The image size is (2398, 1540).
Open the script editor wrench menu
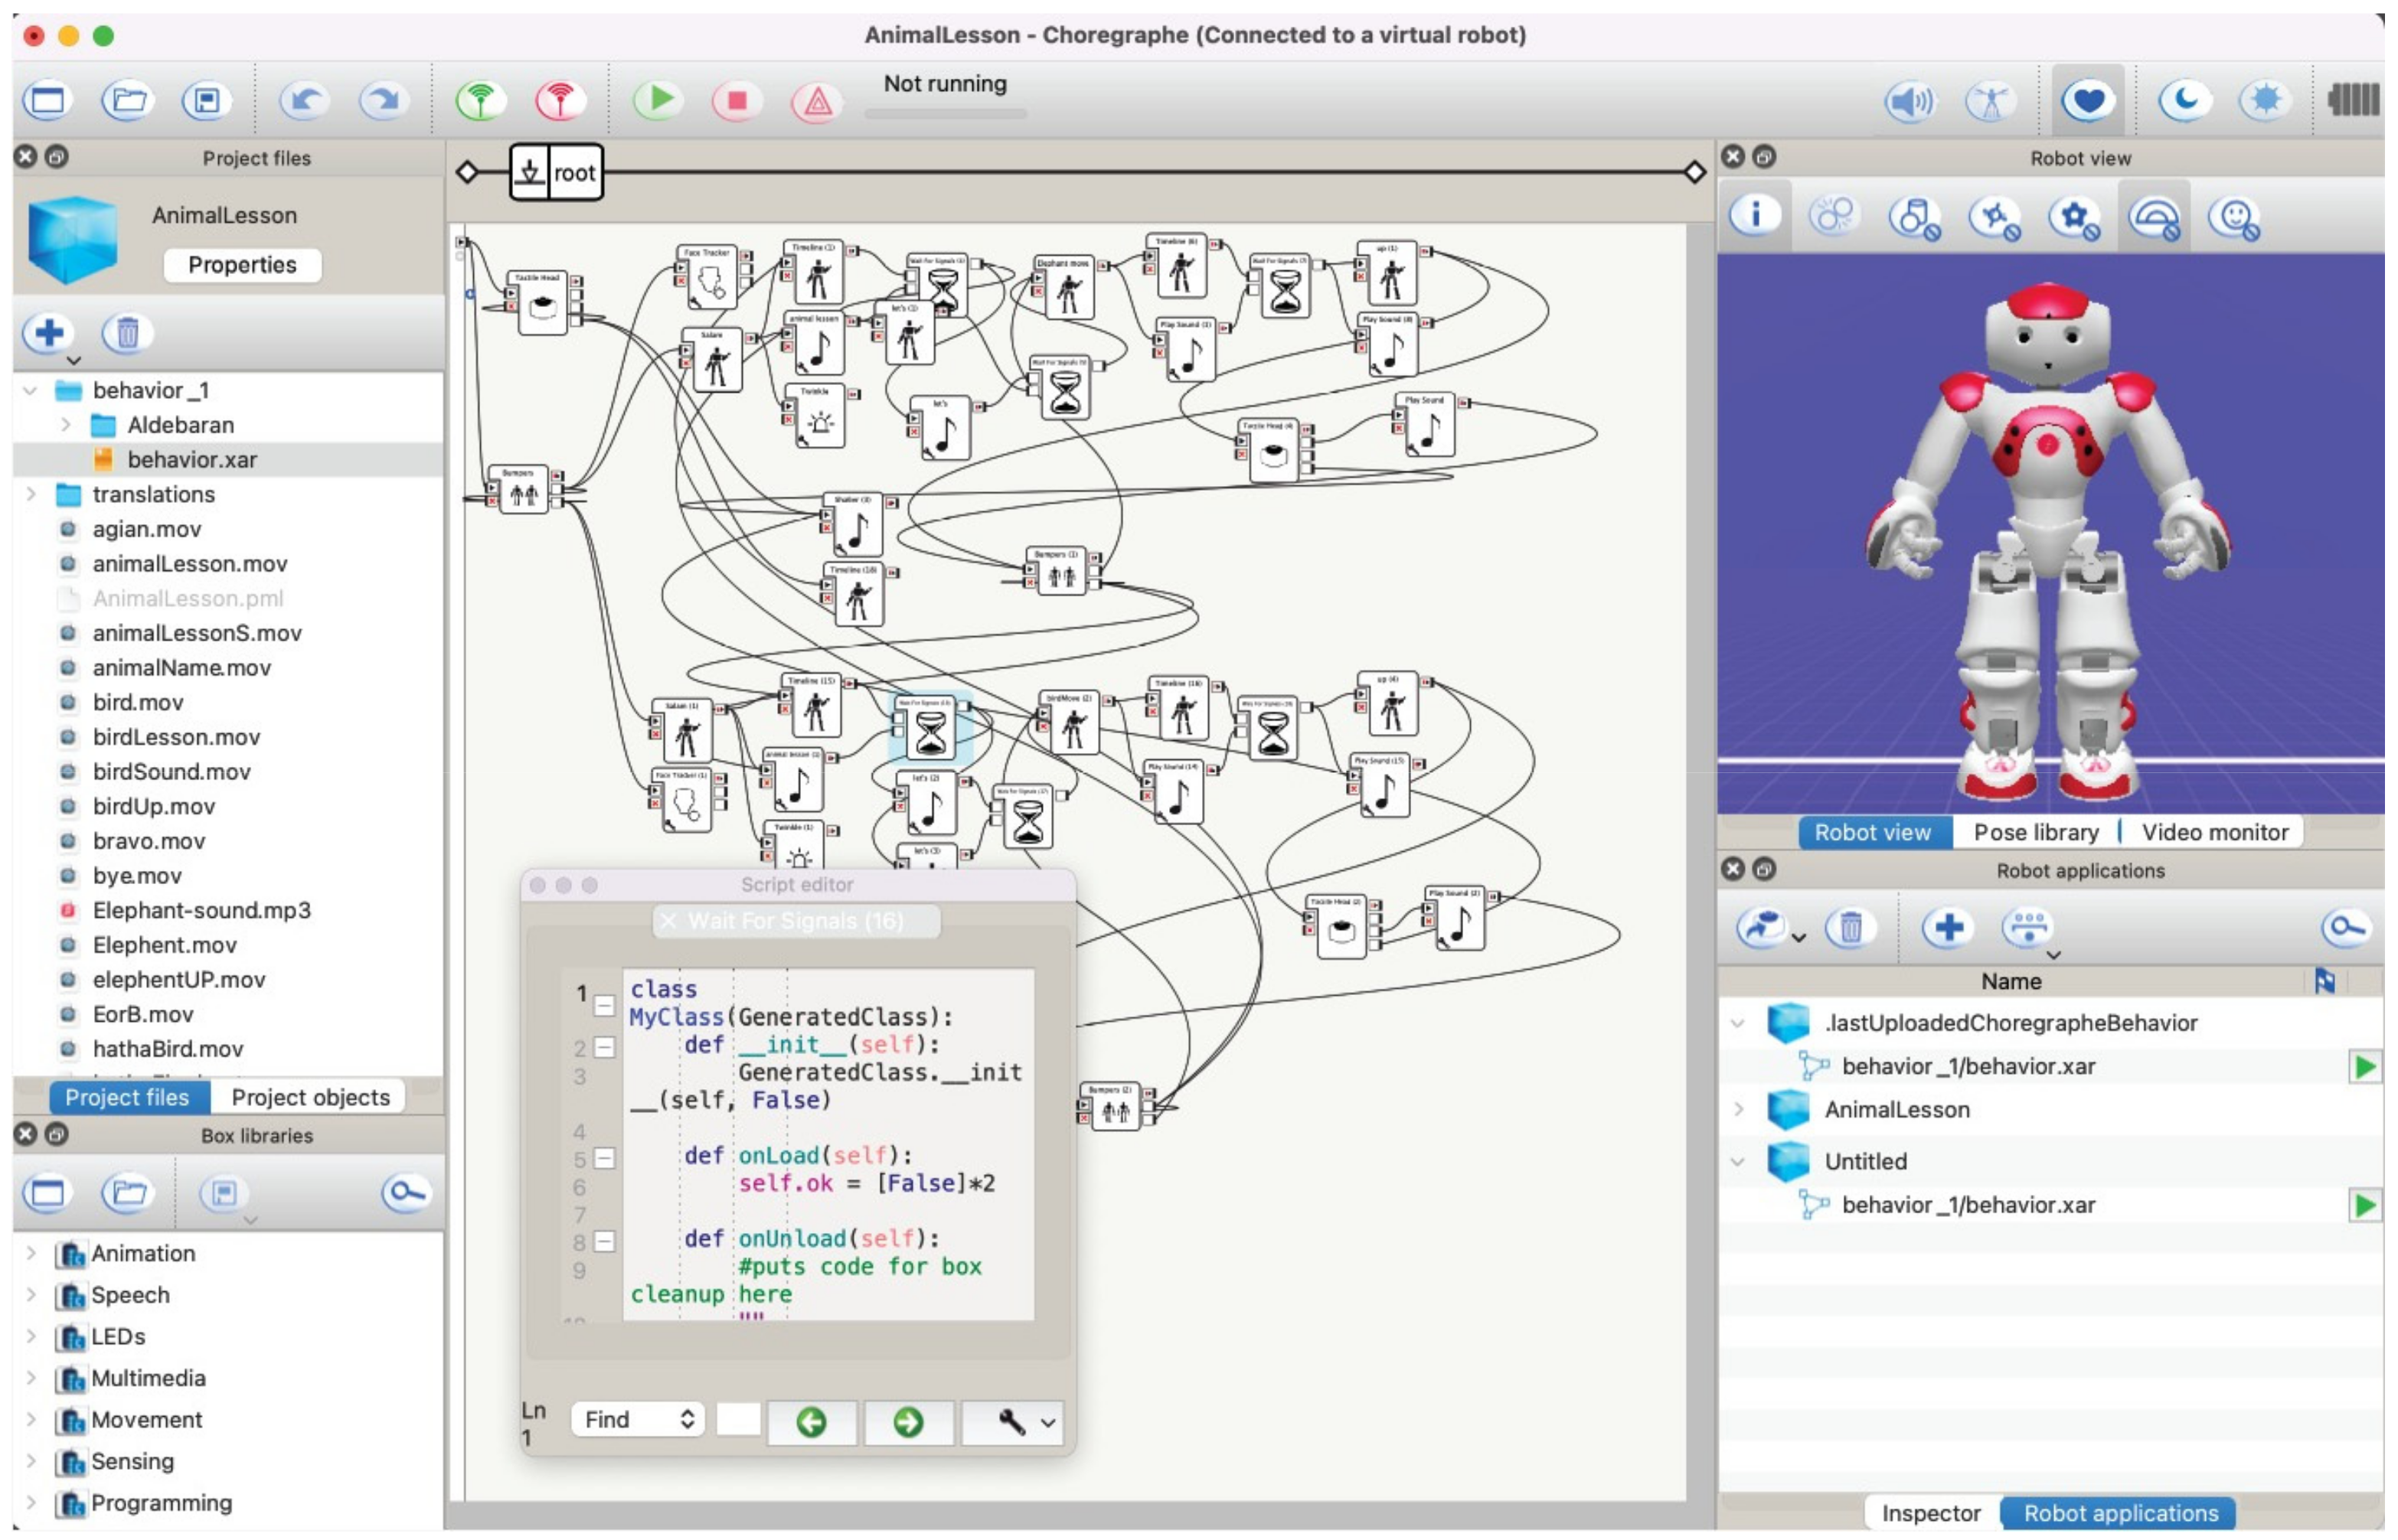coord(1012,1422)
